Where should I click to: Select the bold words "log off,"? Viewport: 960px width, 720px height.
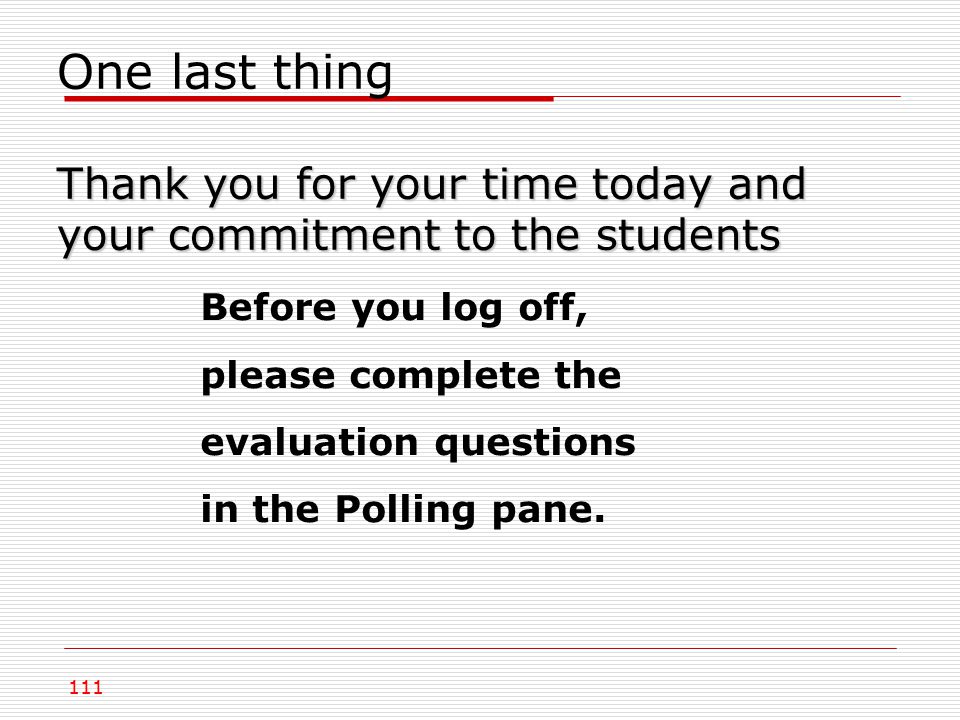click(514, 308)
